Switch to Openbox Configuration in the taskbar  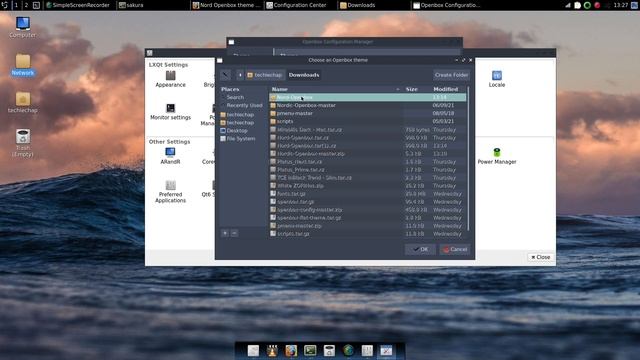coord(447,5)
